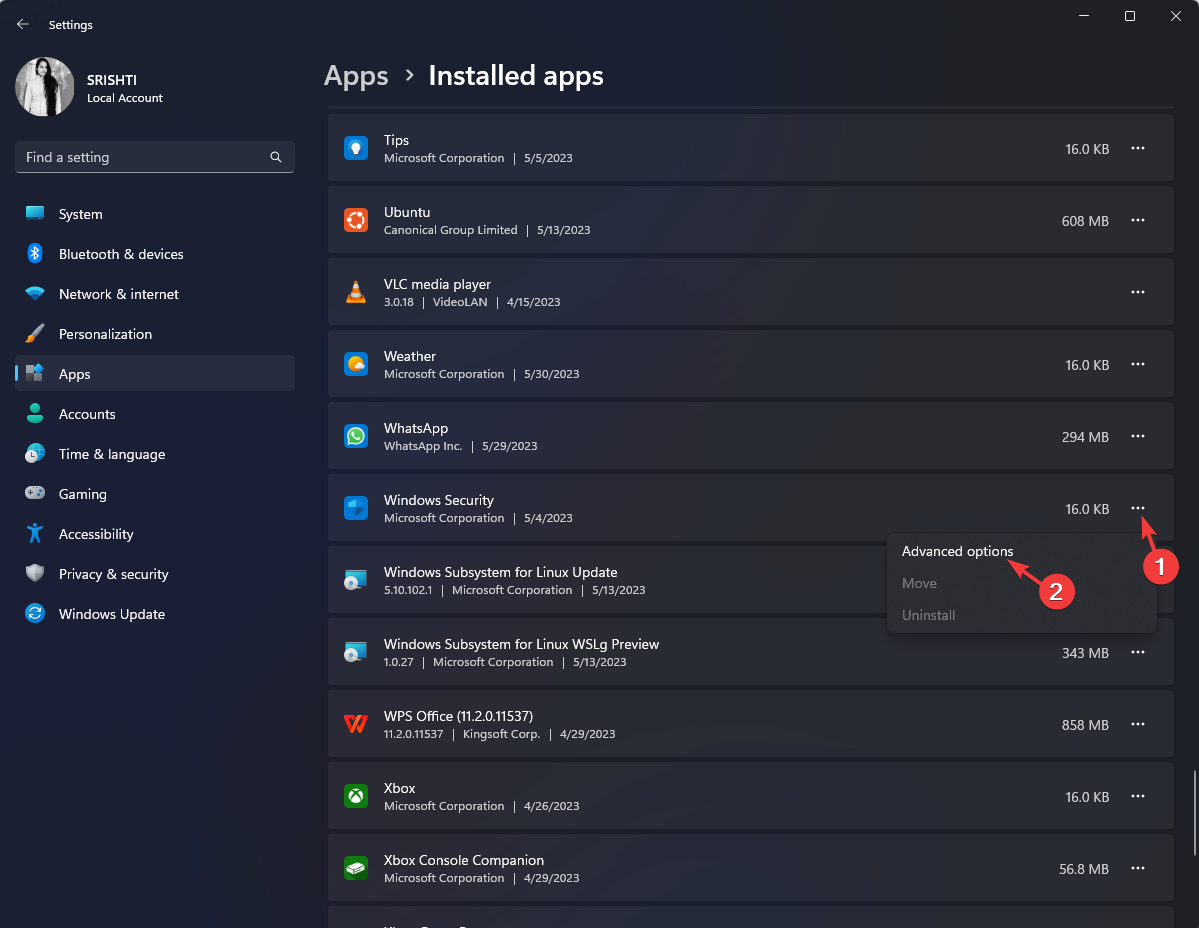Open the three-dot menu for WhatsApp

1138,436
